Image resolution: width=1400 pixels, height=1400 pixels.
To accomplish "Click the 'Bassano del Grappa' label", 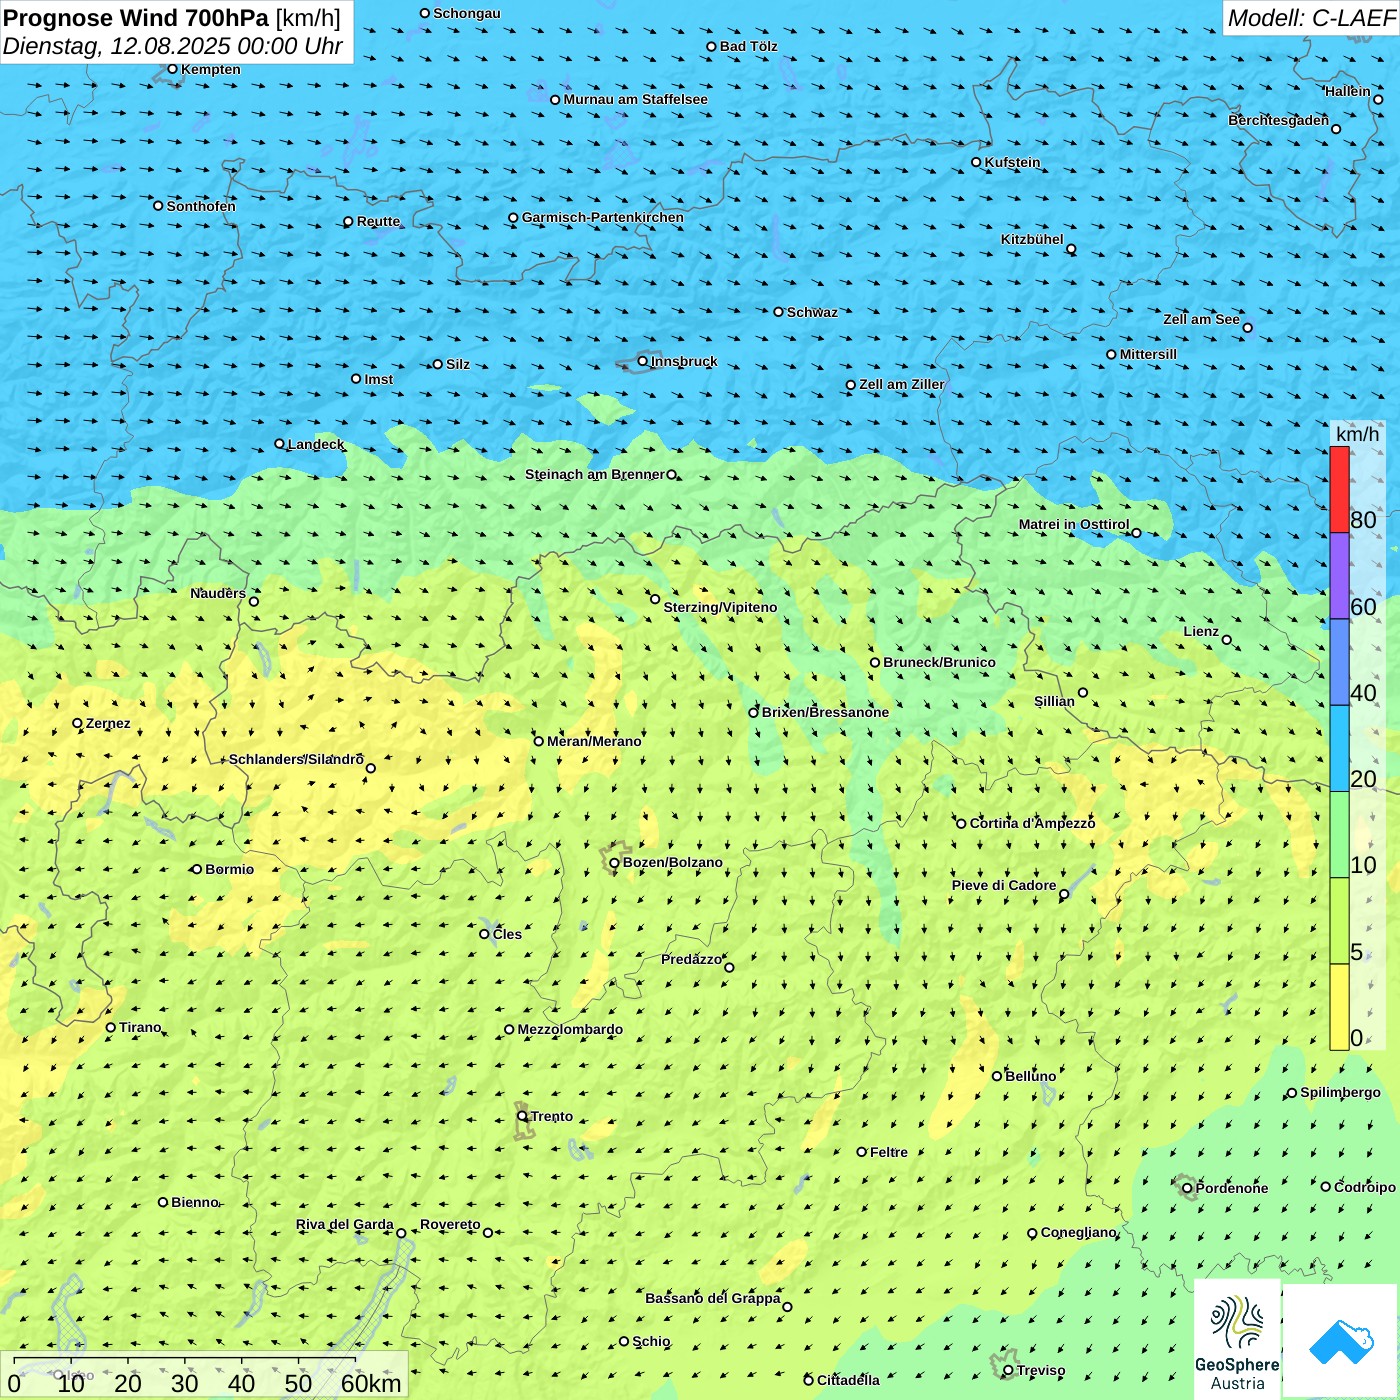I will click(x=713, y=1298).
